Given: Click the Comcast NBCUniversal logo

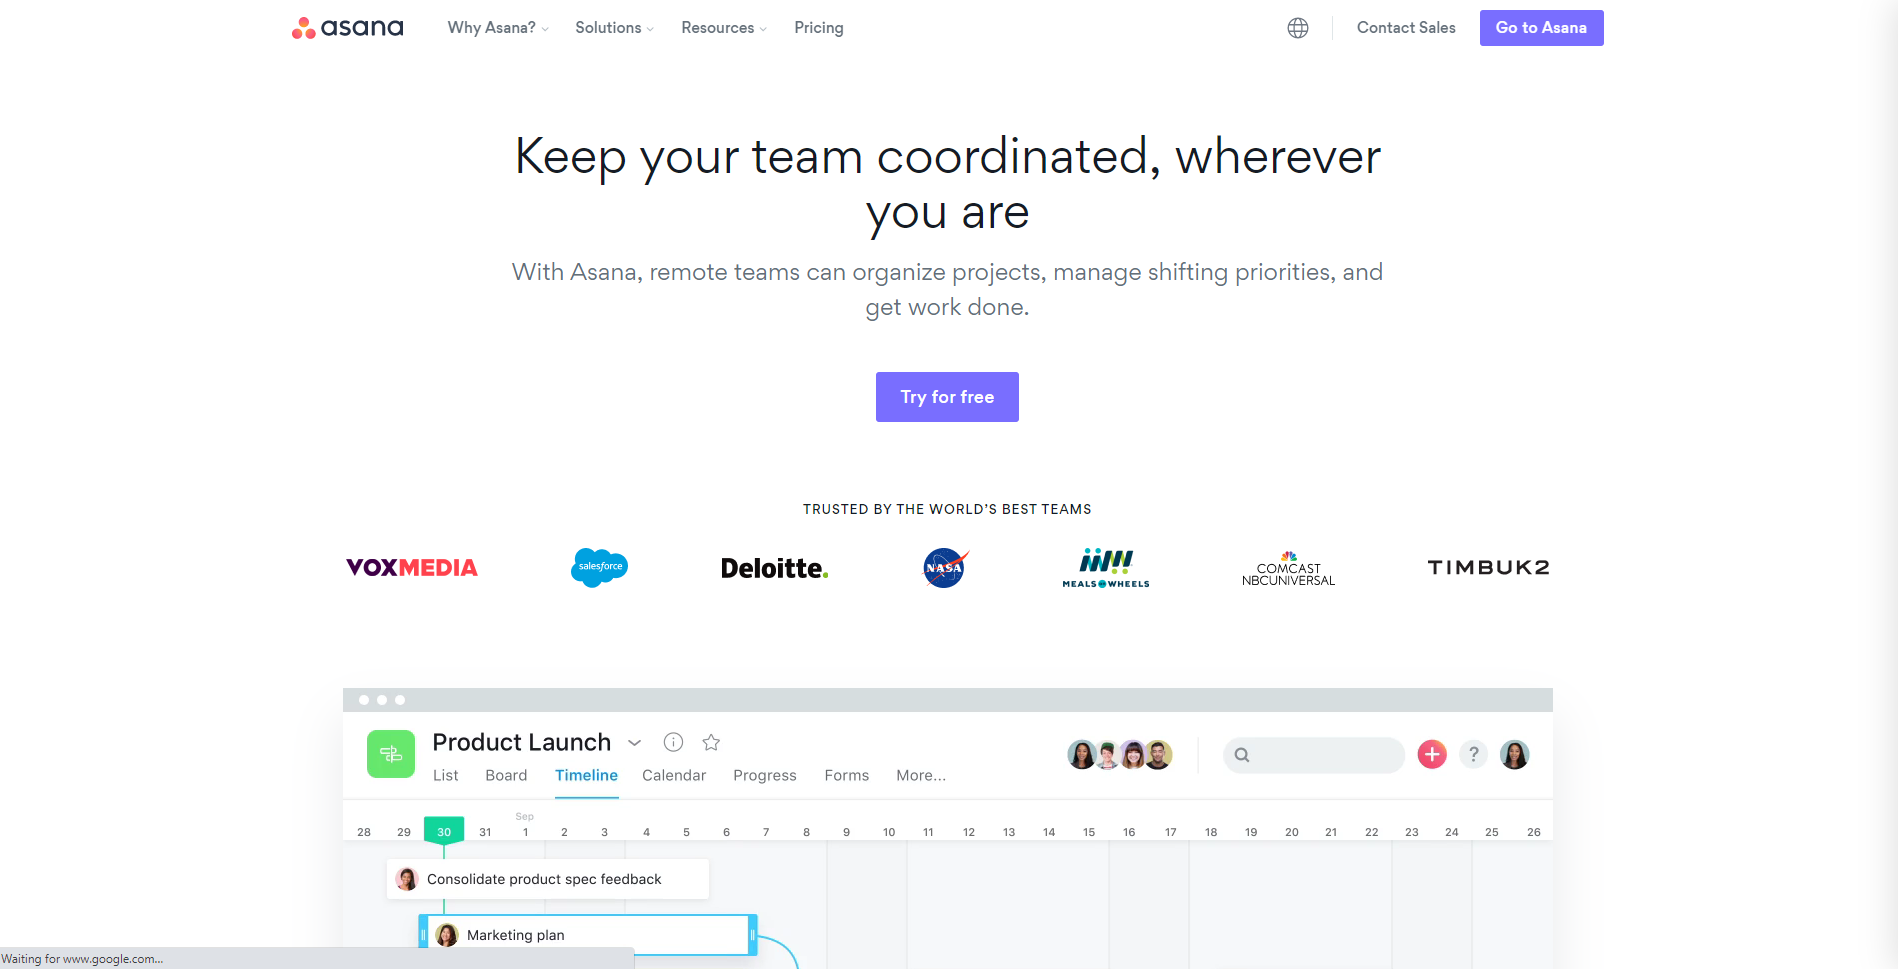Looking at the screenshot, I should (x=1288, y=568).
